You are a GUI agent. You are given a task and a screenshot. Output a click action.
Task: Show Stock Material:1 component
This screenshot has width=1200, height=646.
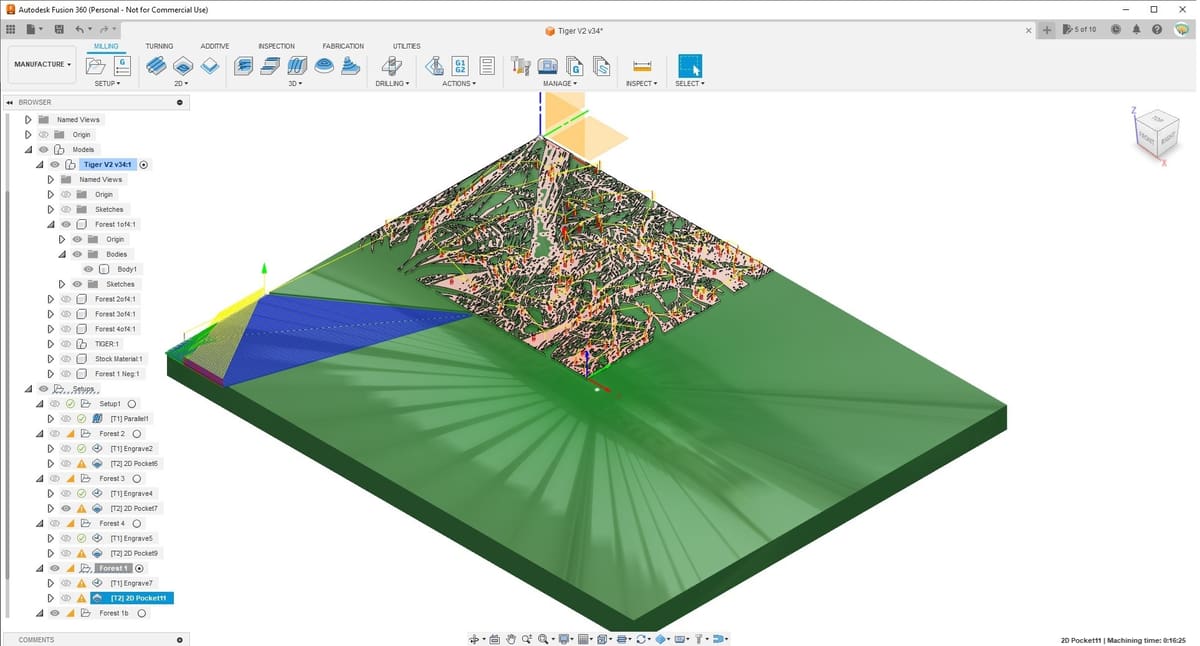pyautogui.click(x=66, y=359)
